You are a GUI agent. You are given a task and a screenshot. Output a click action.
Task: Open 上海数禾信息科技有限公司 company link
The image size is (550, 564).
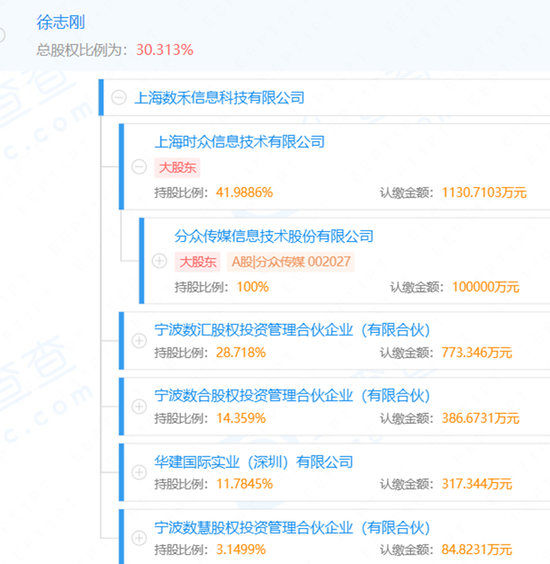[219, 98]
